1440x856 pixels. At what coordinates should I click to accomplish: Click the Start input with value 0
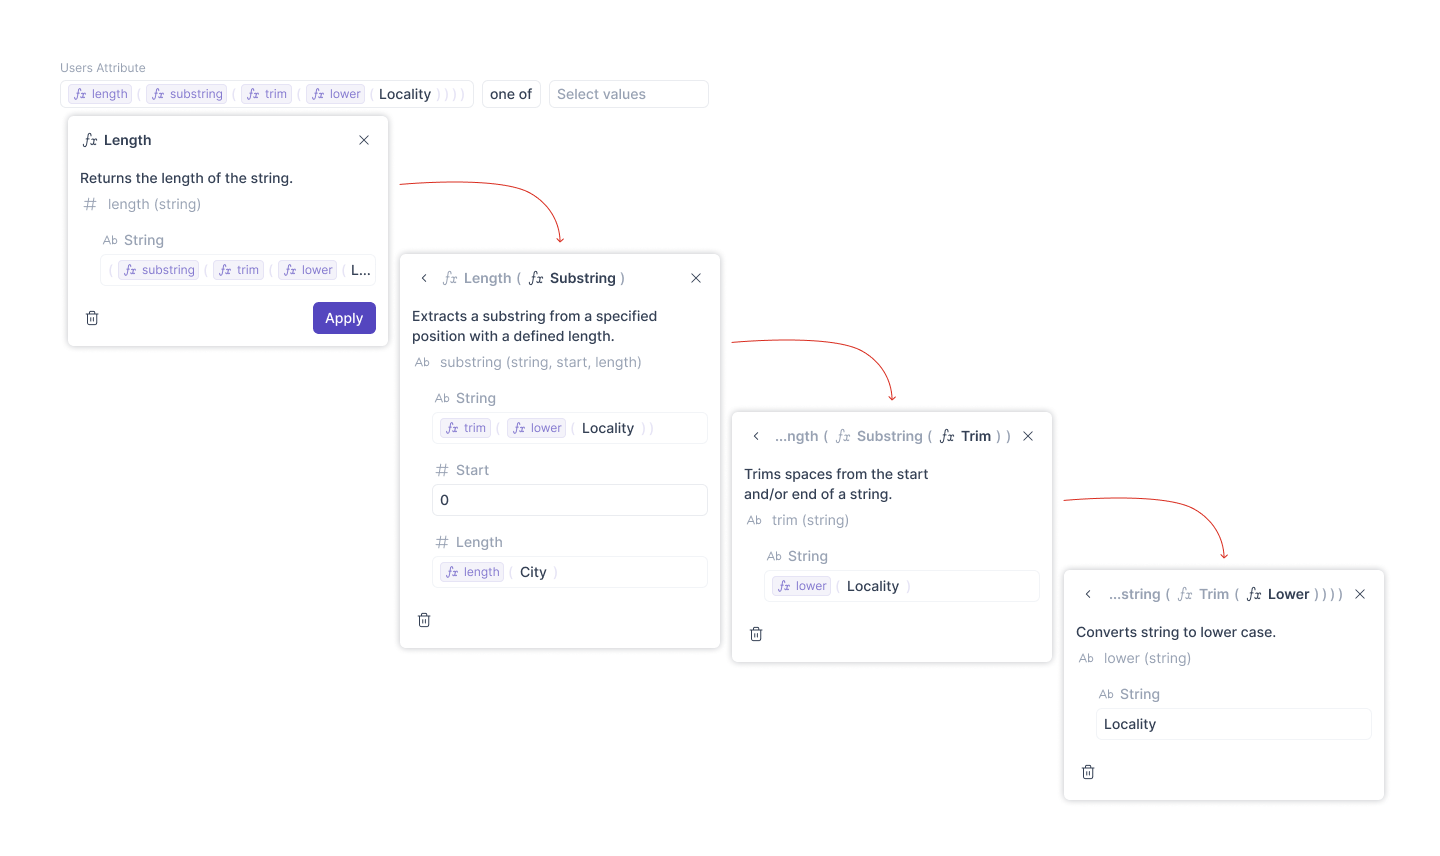click(x=570, y=500)
